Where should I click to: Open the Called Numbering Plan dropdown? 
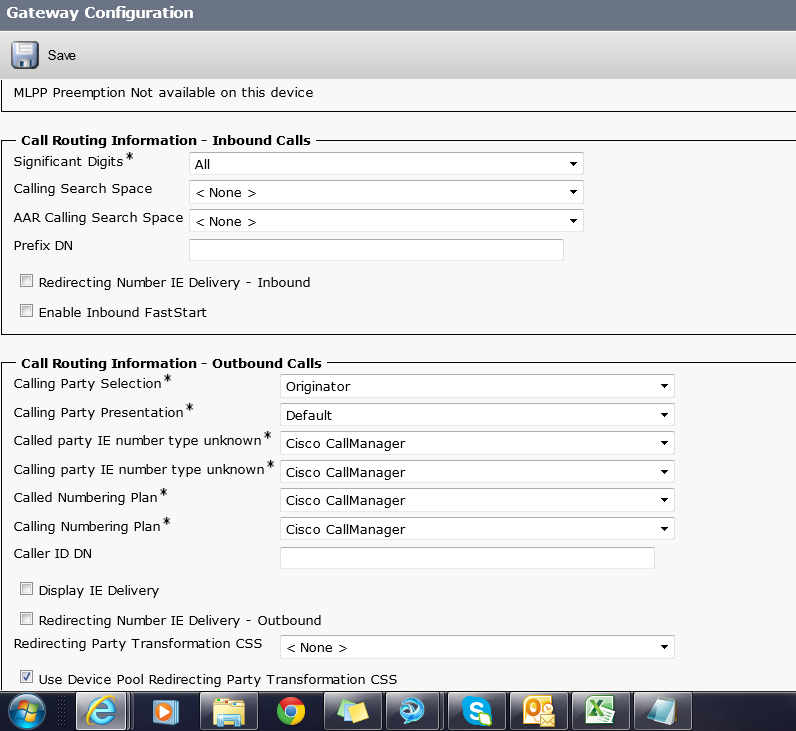(477, 500)
